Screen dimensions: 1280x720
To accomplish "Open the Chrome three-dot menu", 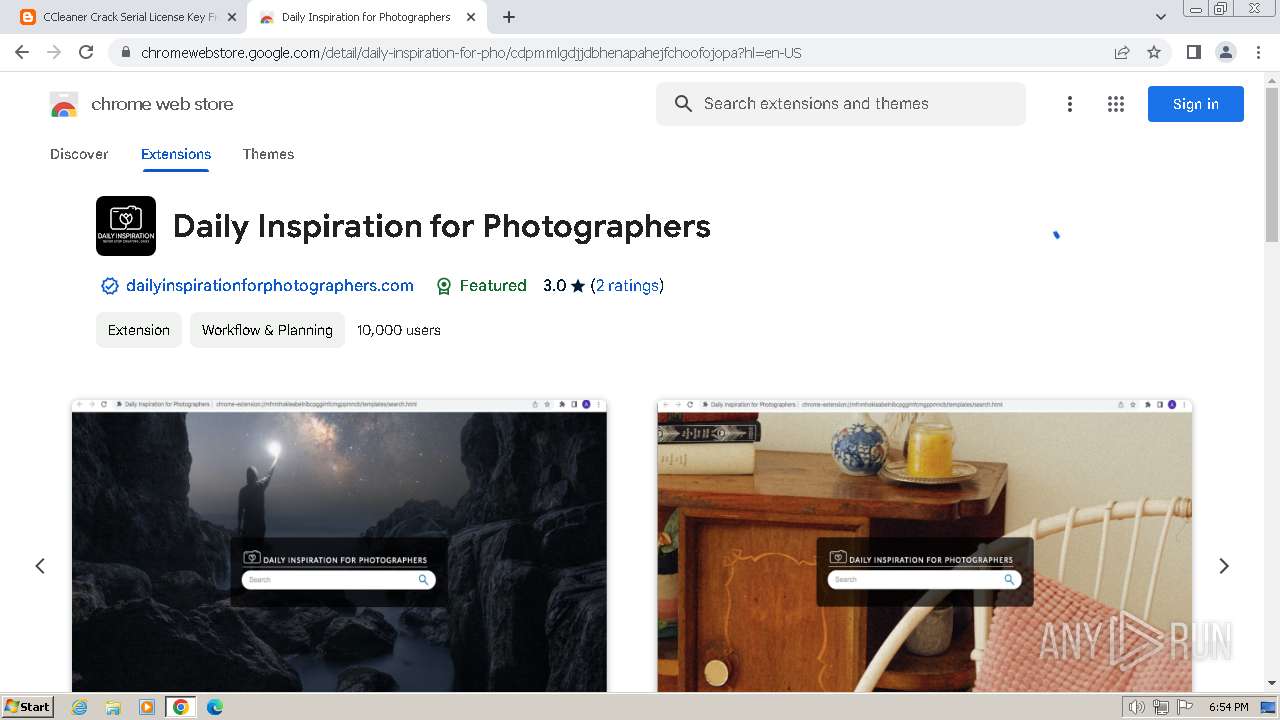I will click(1258, 52).
